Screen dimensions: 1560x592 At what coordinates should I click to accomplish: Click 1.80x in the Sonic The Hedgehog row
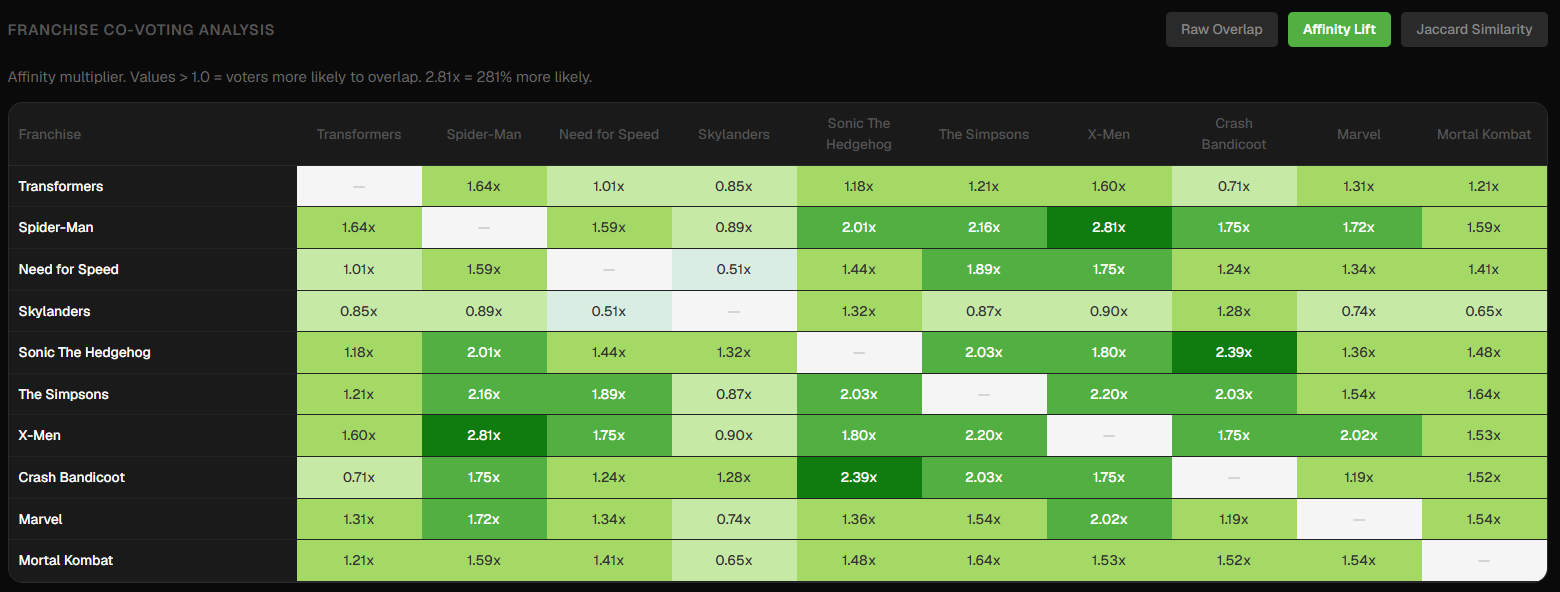point(1109,353)
